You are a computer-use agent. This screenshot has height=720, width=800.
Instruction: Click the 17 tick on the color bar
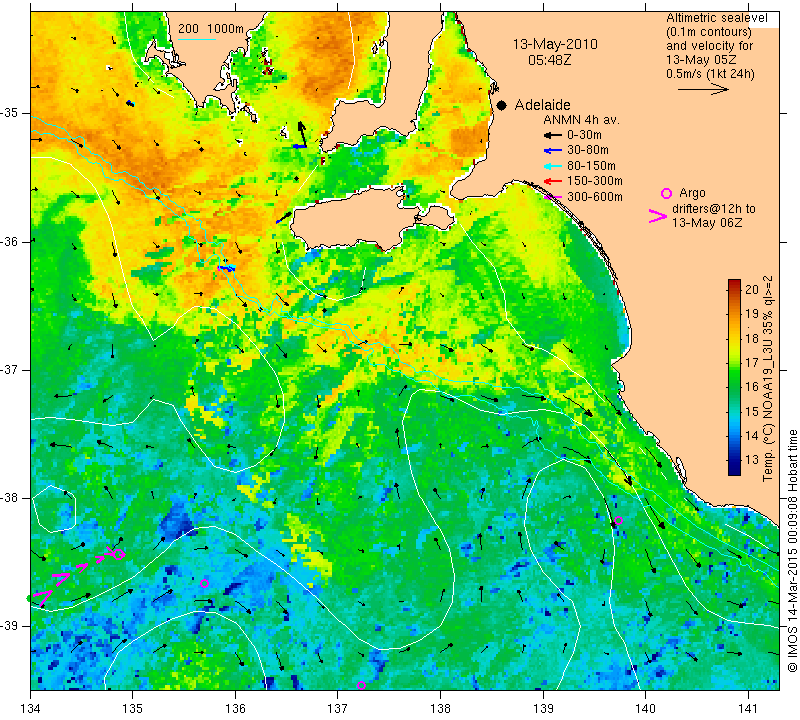(752, 363)
